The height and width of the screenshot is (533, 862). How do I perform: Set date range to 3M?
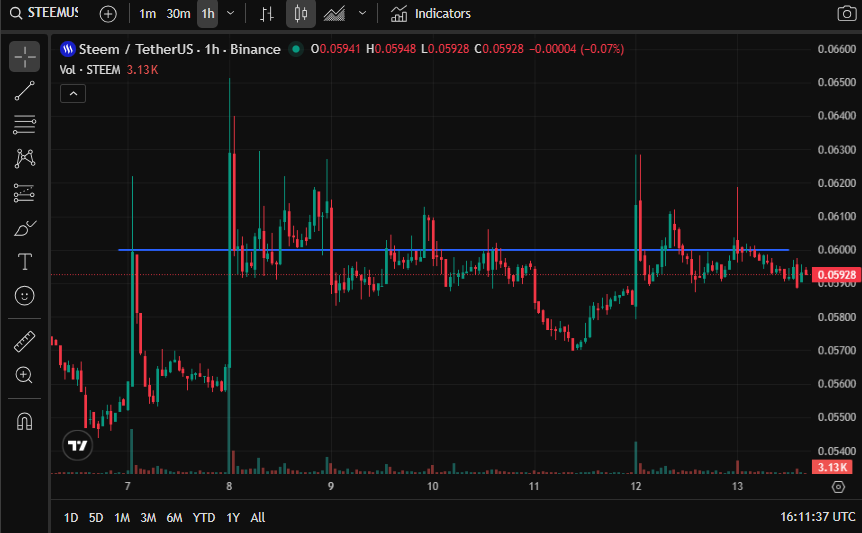(148, 518)
